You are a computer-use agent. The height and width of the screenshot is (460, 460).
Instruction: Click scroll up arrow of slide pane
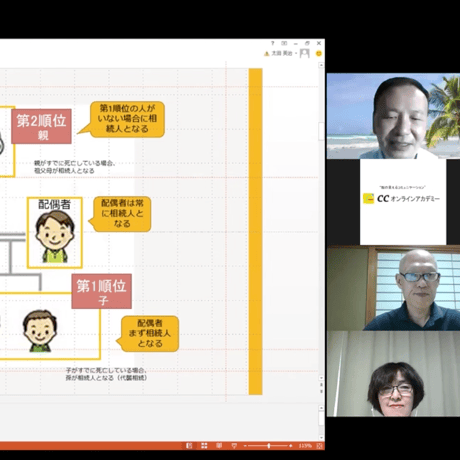tap(321, 66)
